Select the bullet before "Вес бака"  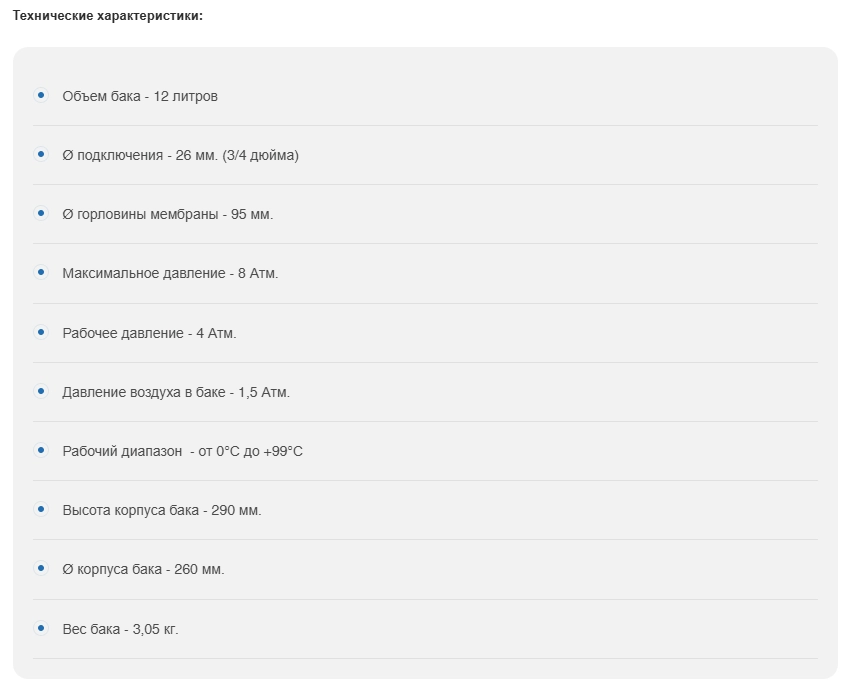[x=41, y=628]
